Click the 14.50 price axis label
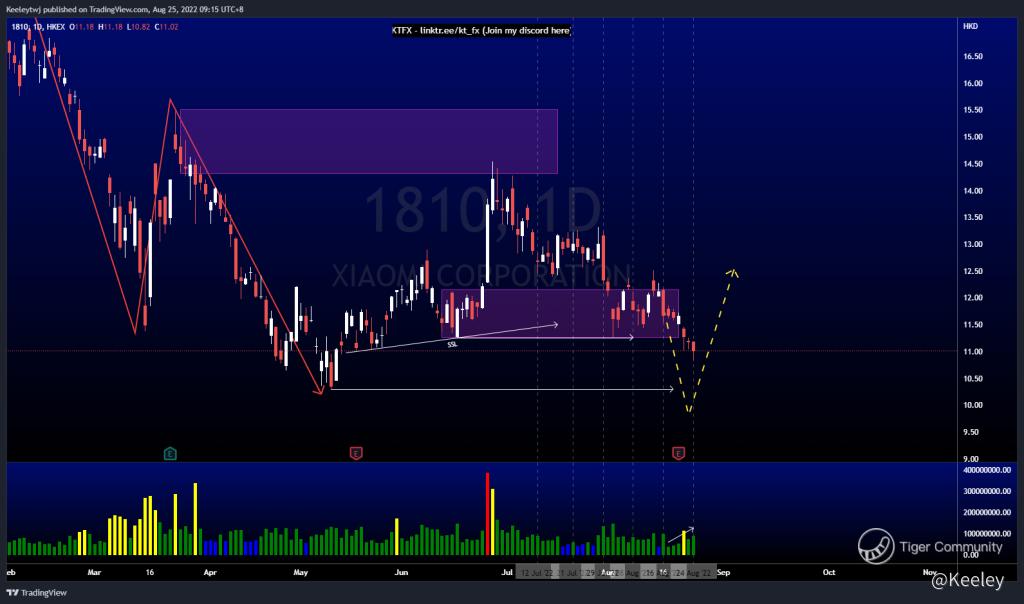This screenshot has height=604, width=1024. coord(973,164)
